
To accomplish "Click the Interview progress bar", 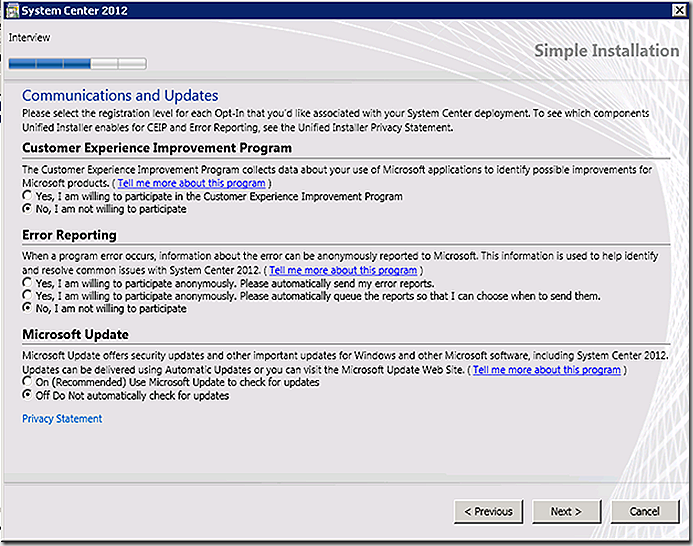I will (77, 64).
